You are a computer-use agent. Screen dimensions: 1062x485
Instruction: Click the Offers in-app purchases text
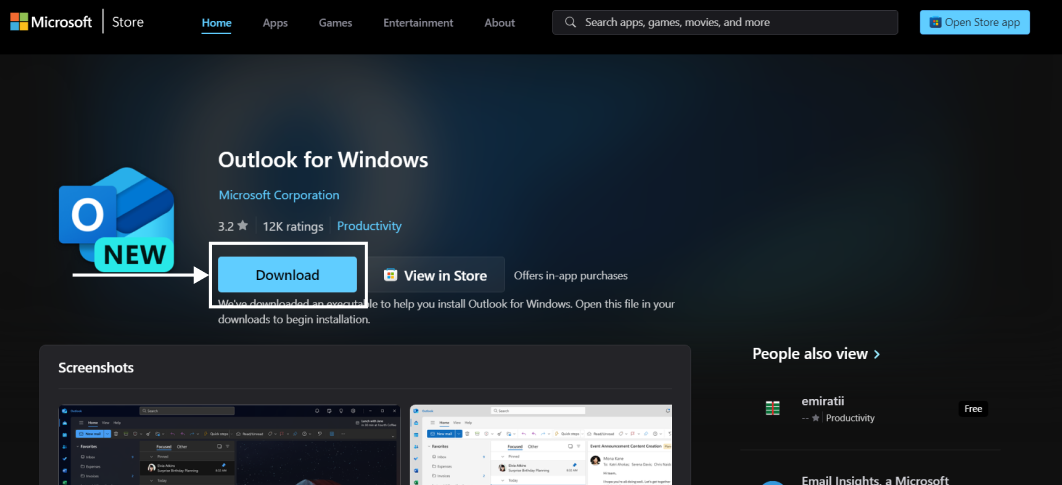pyautogui.click(x=570, y=276)
